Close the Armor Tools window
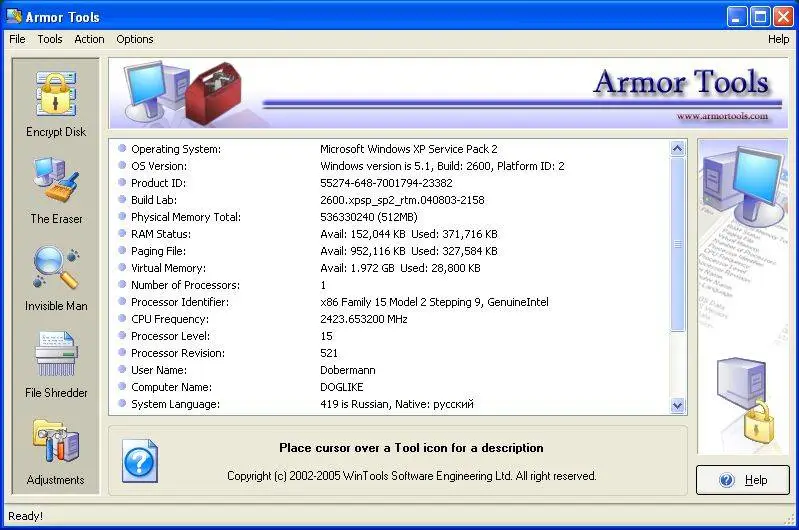The height and width of the screenshot is (530, 799). (x=783, y=17)
